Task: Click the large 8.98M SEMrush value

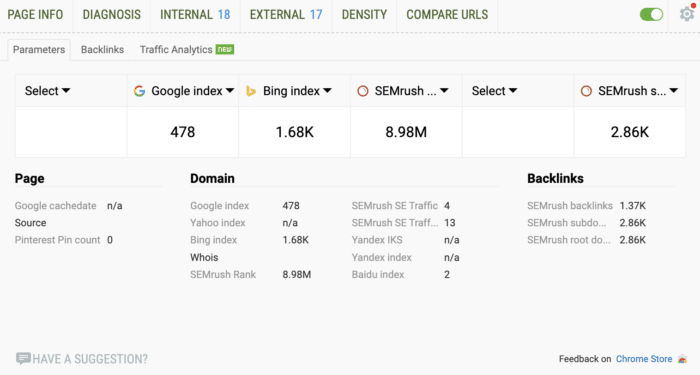Action: 406,132
